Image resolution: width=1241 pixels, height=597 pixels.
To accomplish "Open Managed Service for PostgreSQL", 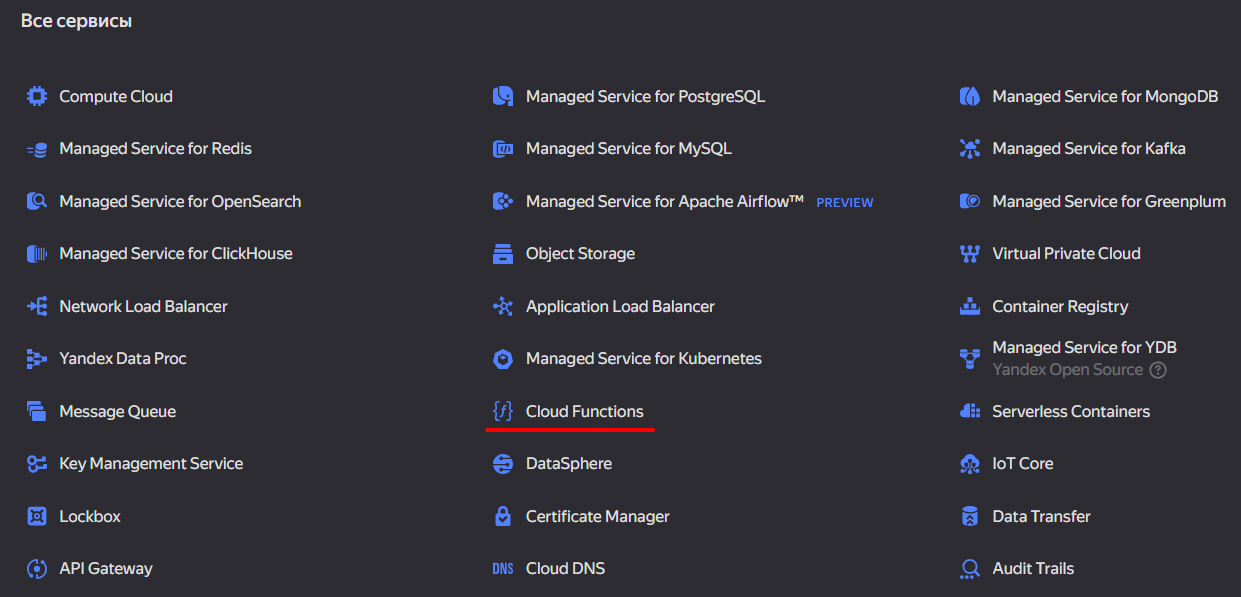I will click(x=645, y=96).
